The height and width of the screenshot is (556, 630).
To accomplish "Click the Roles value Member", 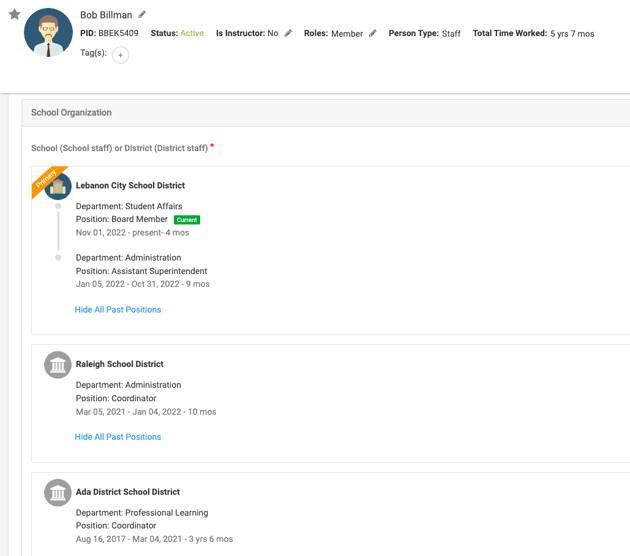I will pos(347,34).
